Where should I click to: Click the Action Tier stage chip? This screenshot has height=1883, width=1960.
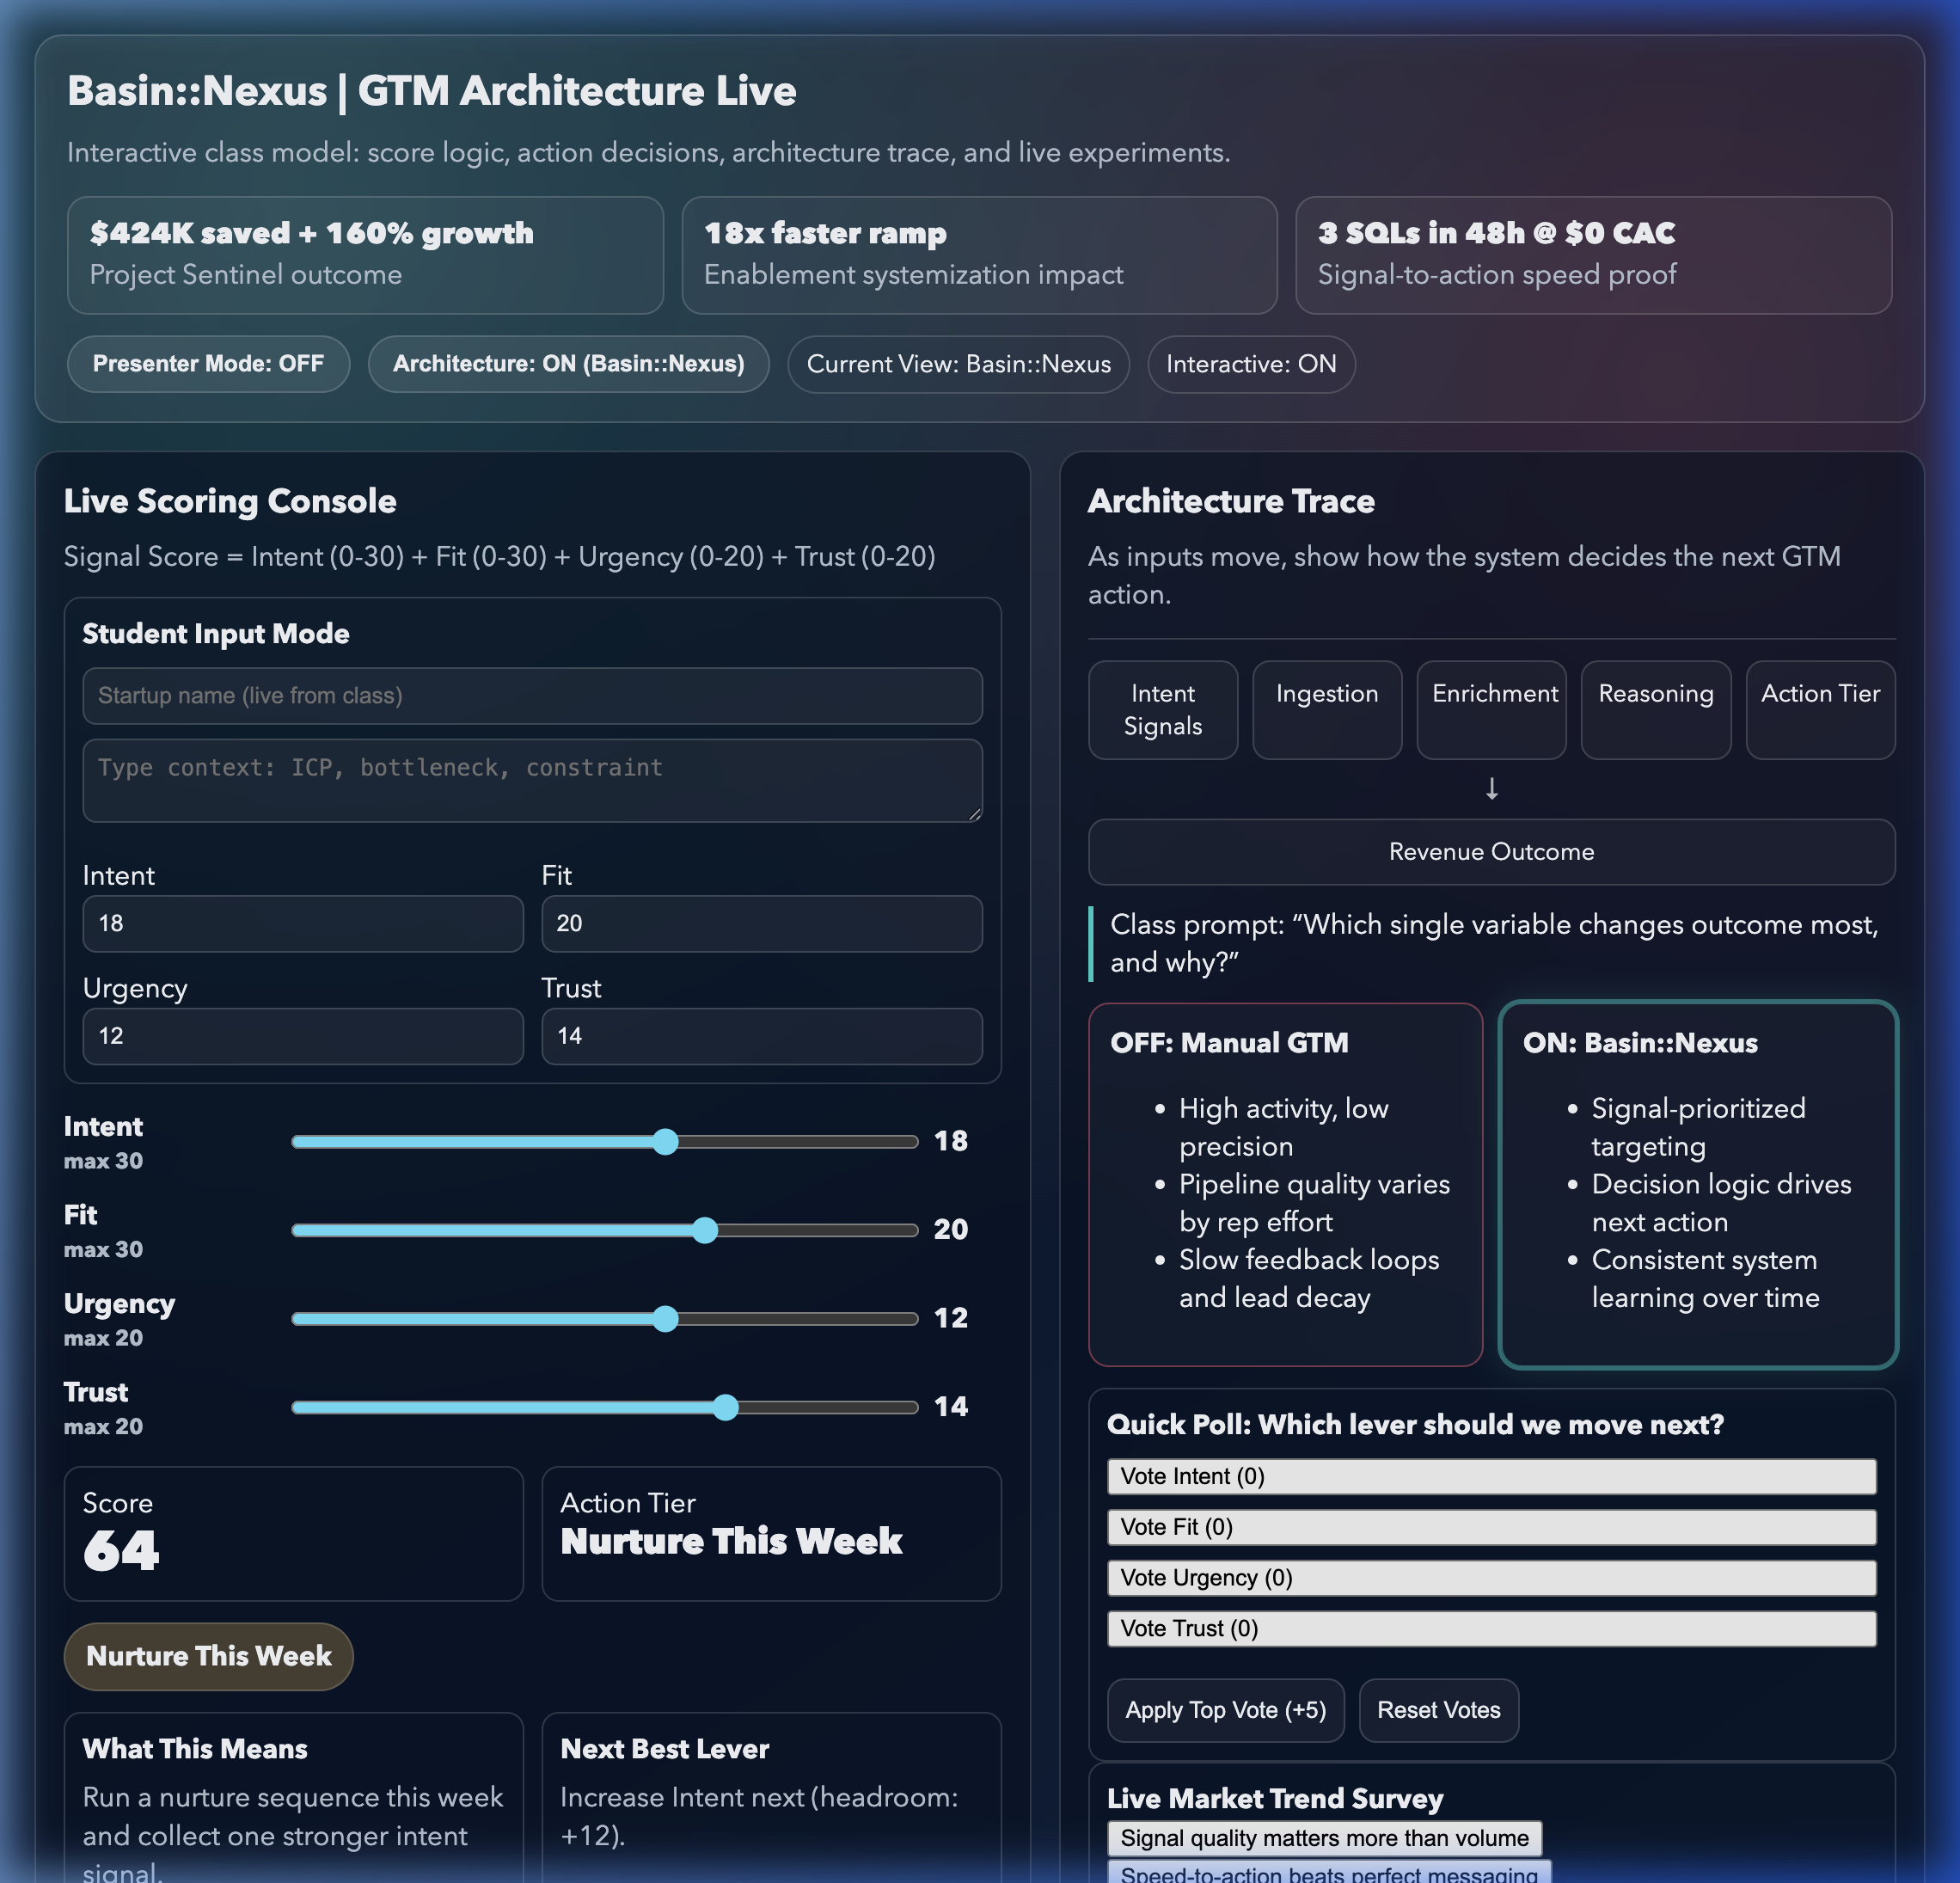click(x=1819, y=709)
